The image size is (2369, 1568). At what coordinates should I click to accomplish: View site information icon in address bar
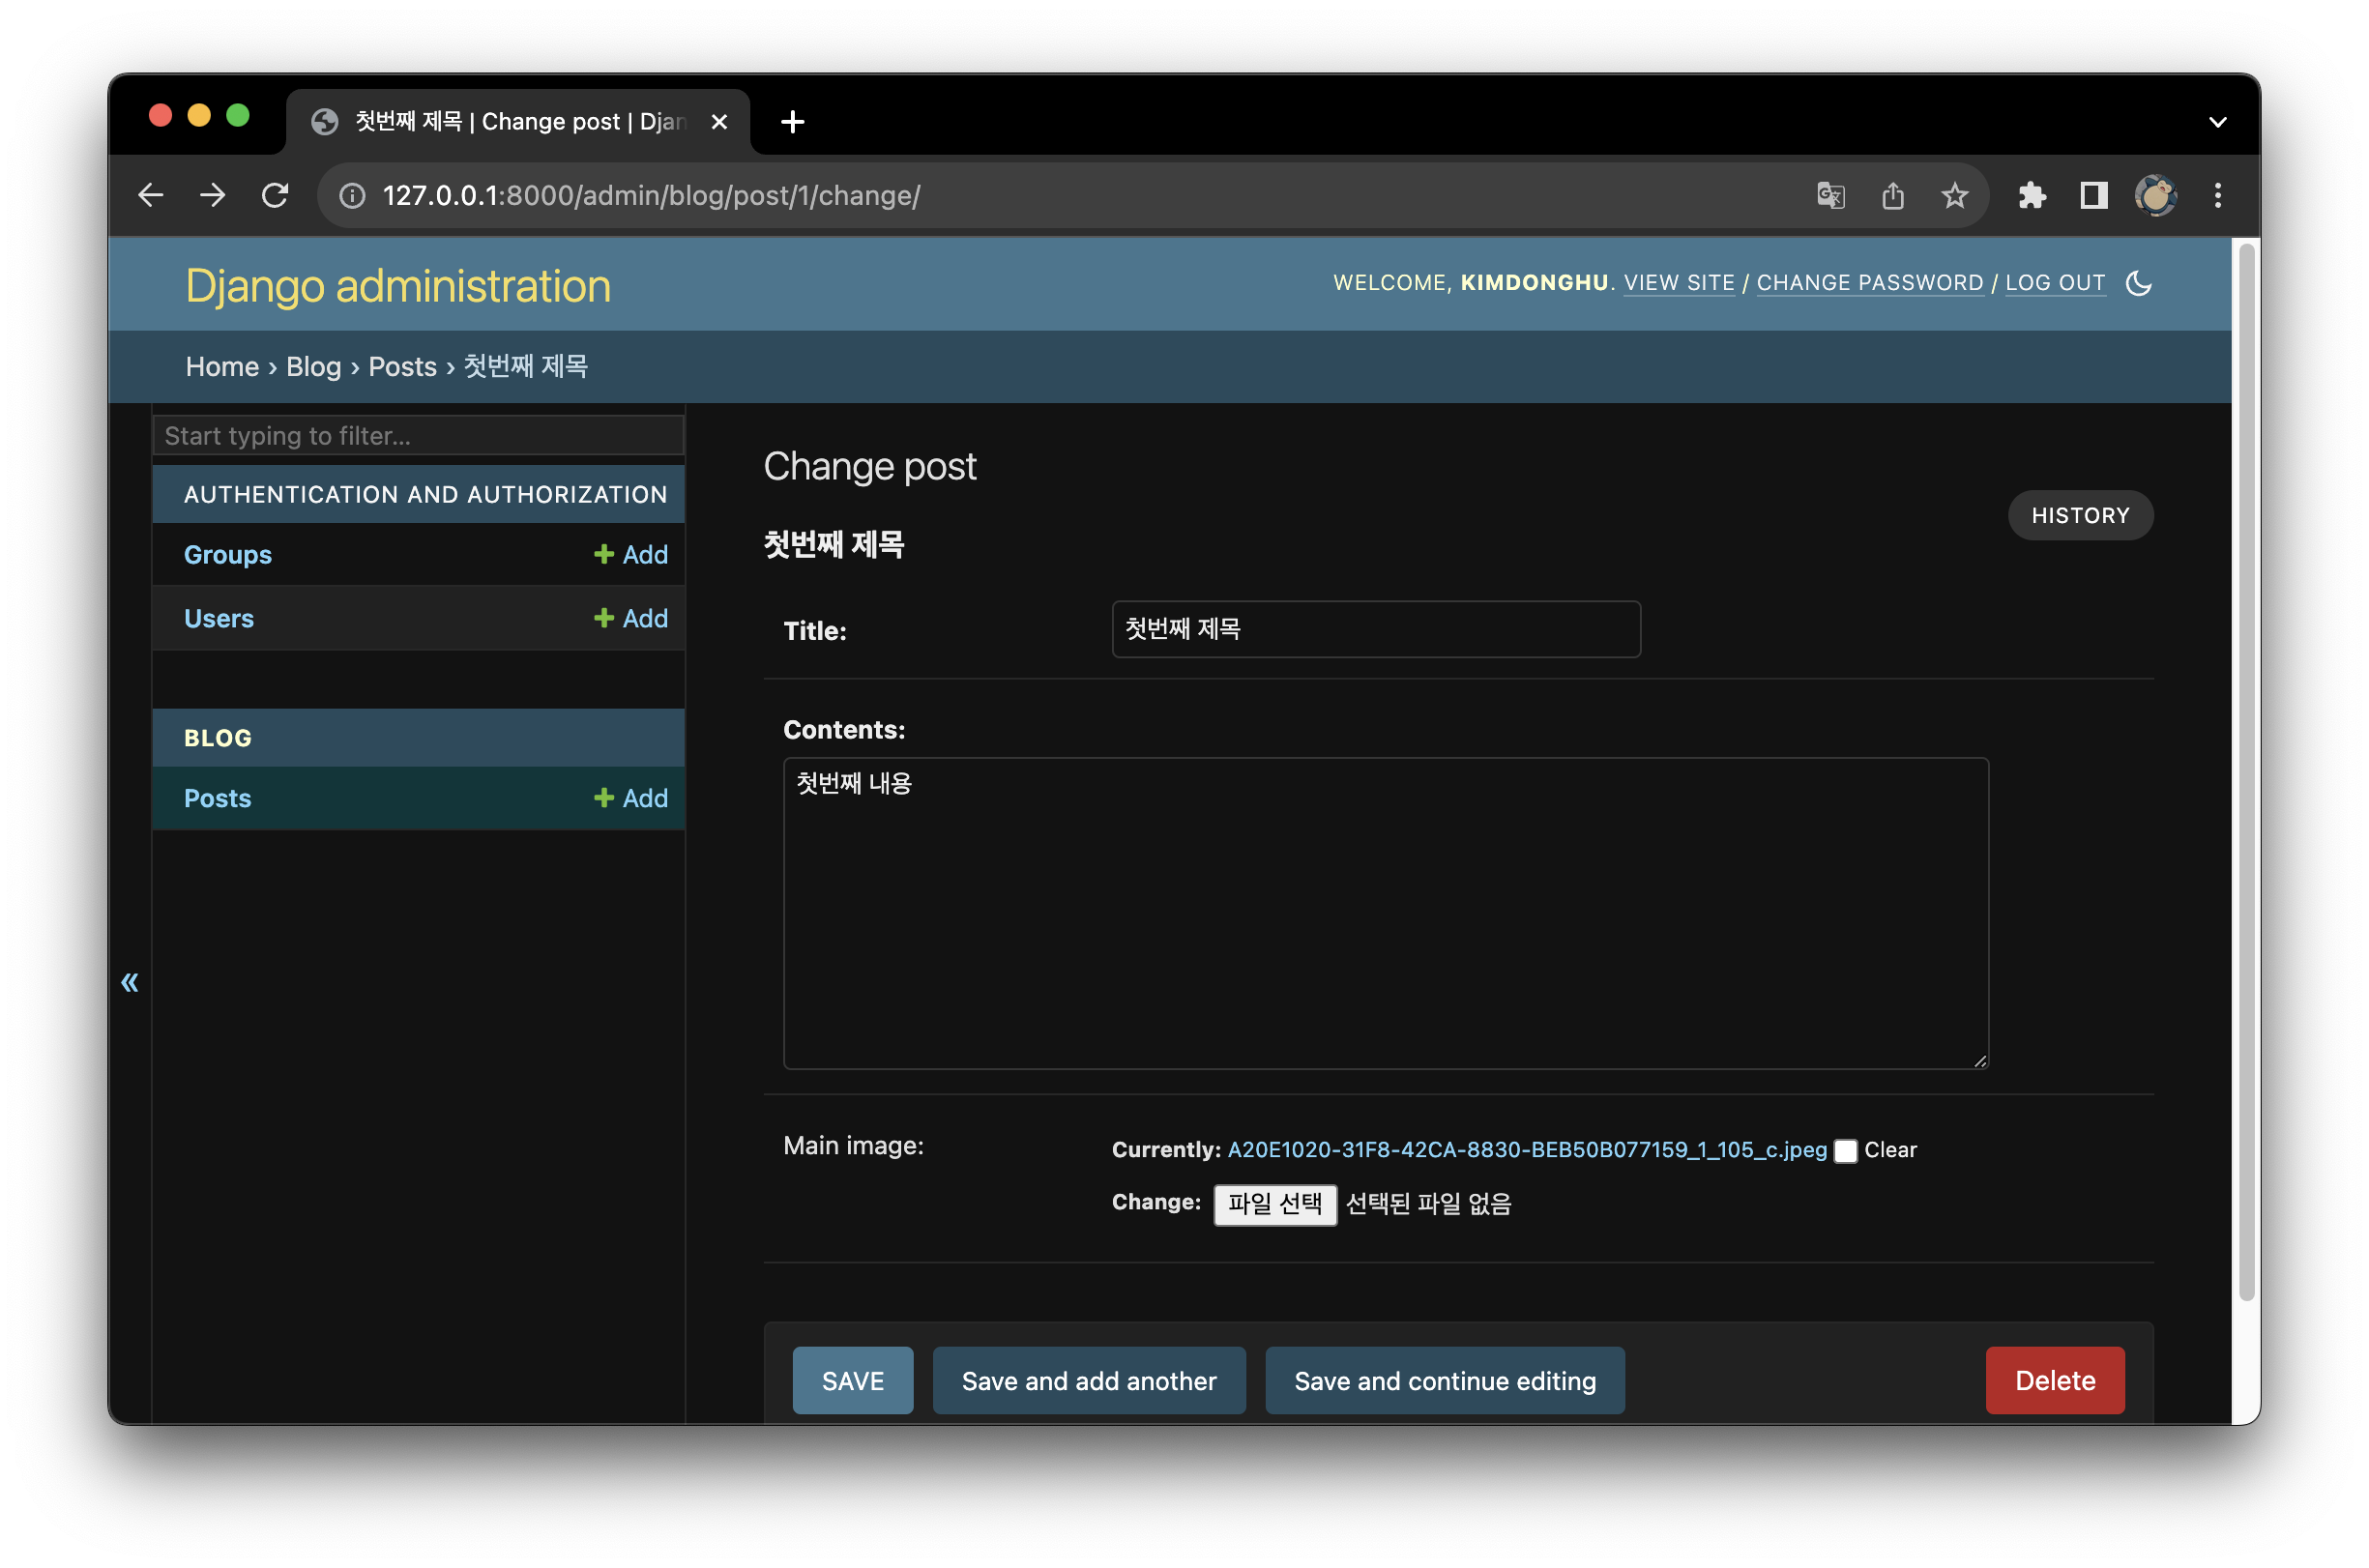352,195
